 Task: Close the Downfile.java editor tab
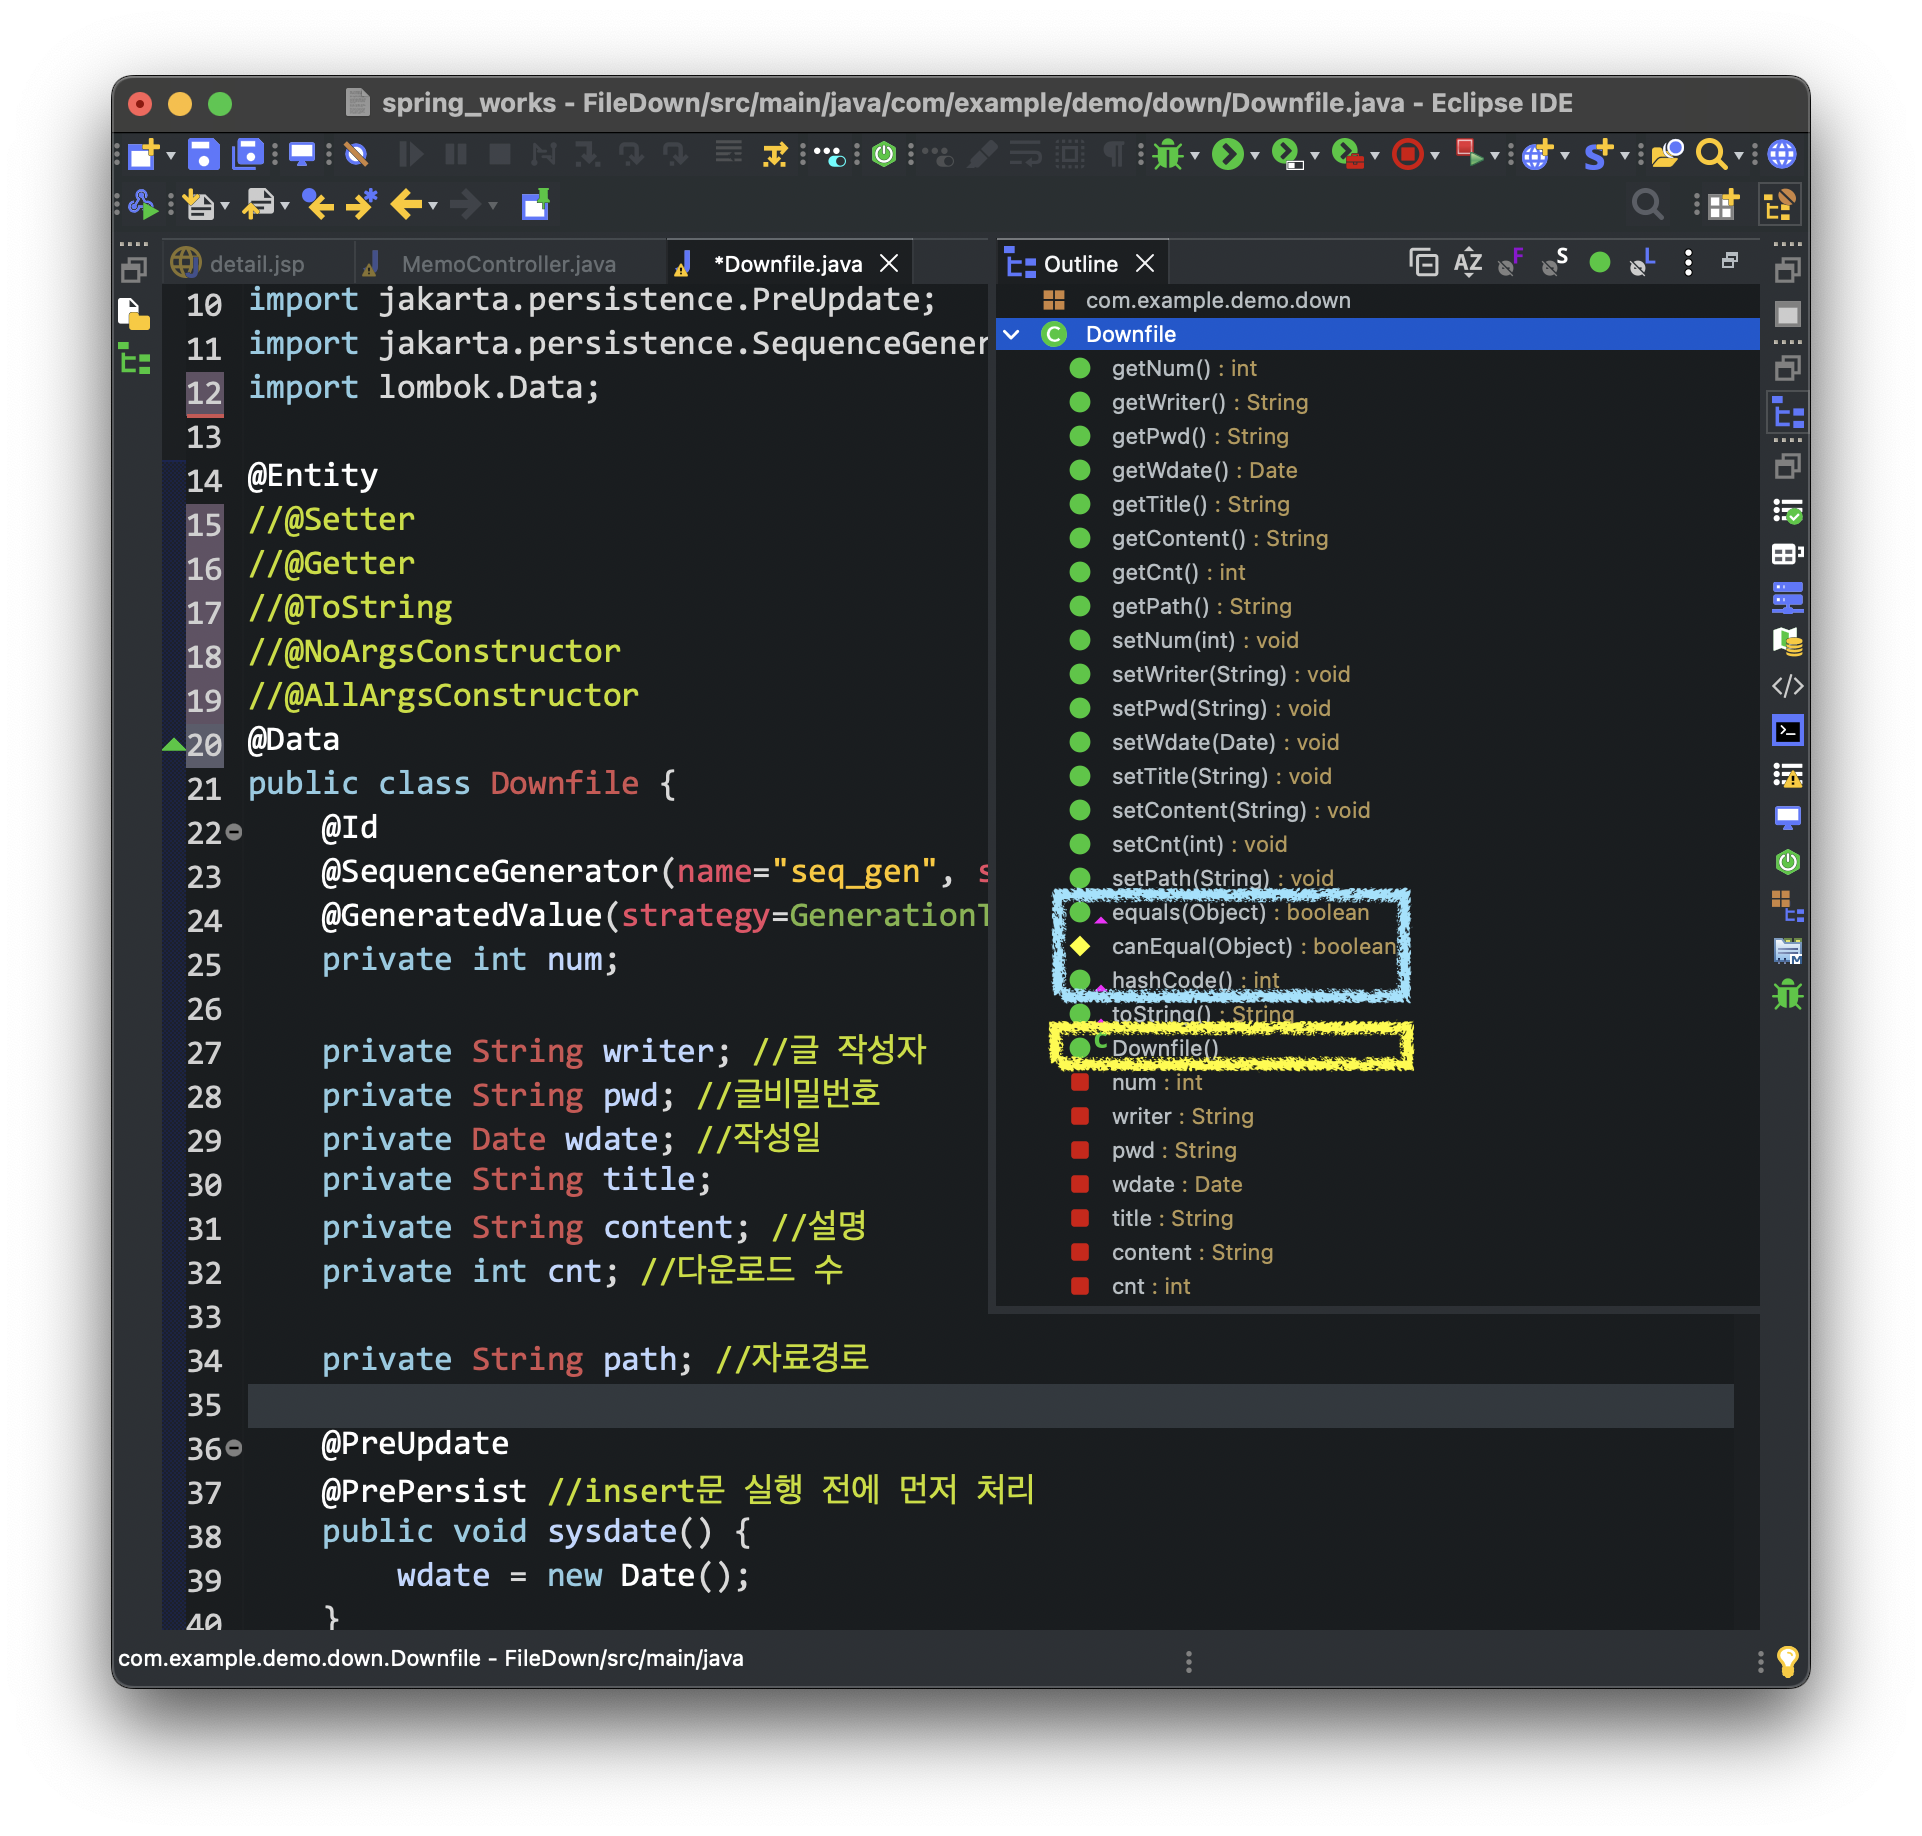(x=889, y=263)
